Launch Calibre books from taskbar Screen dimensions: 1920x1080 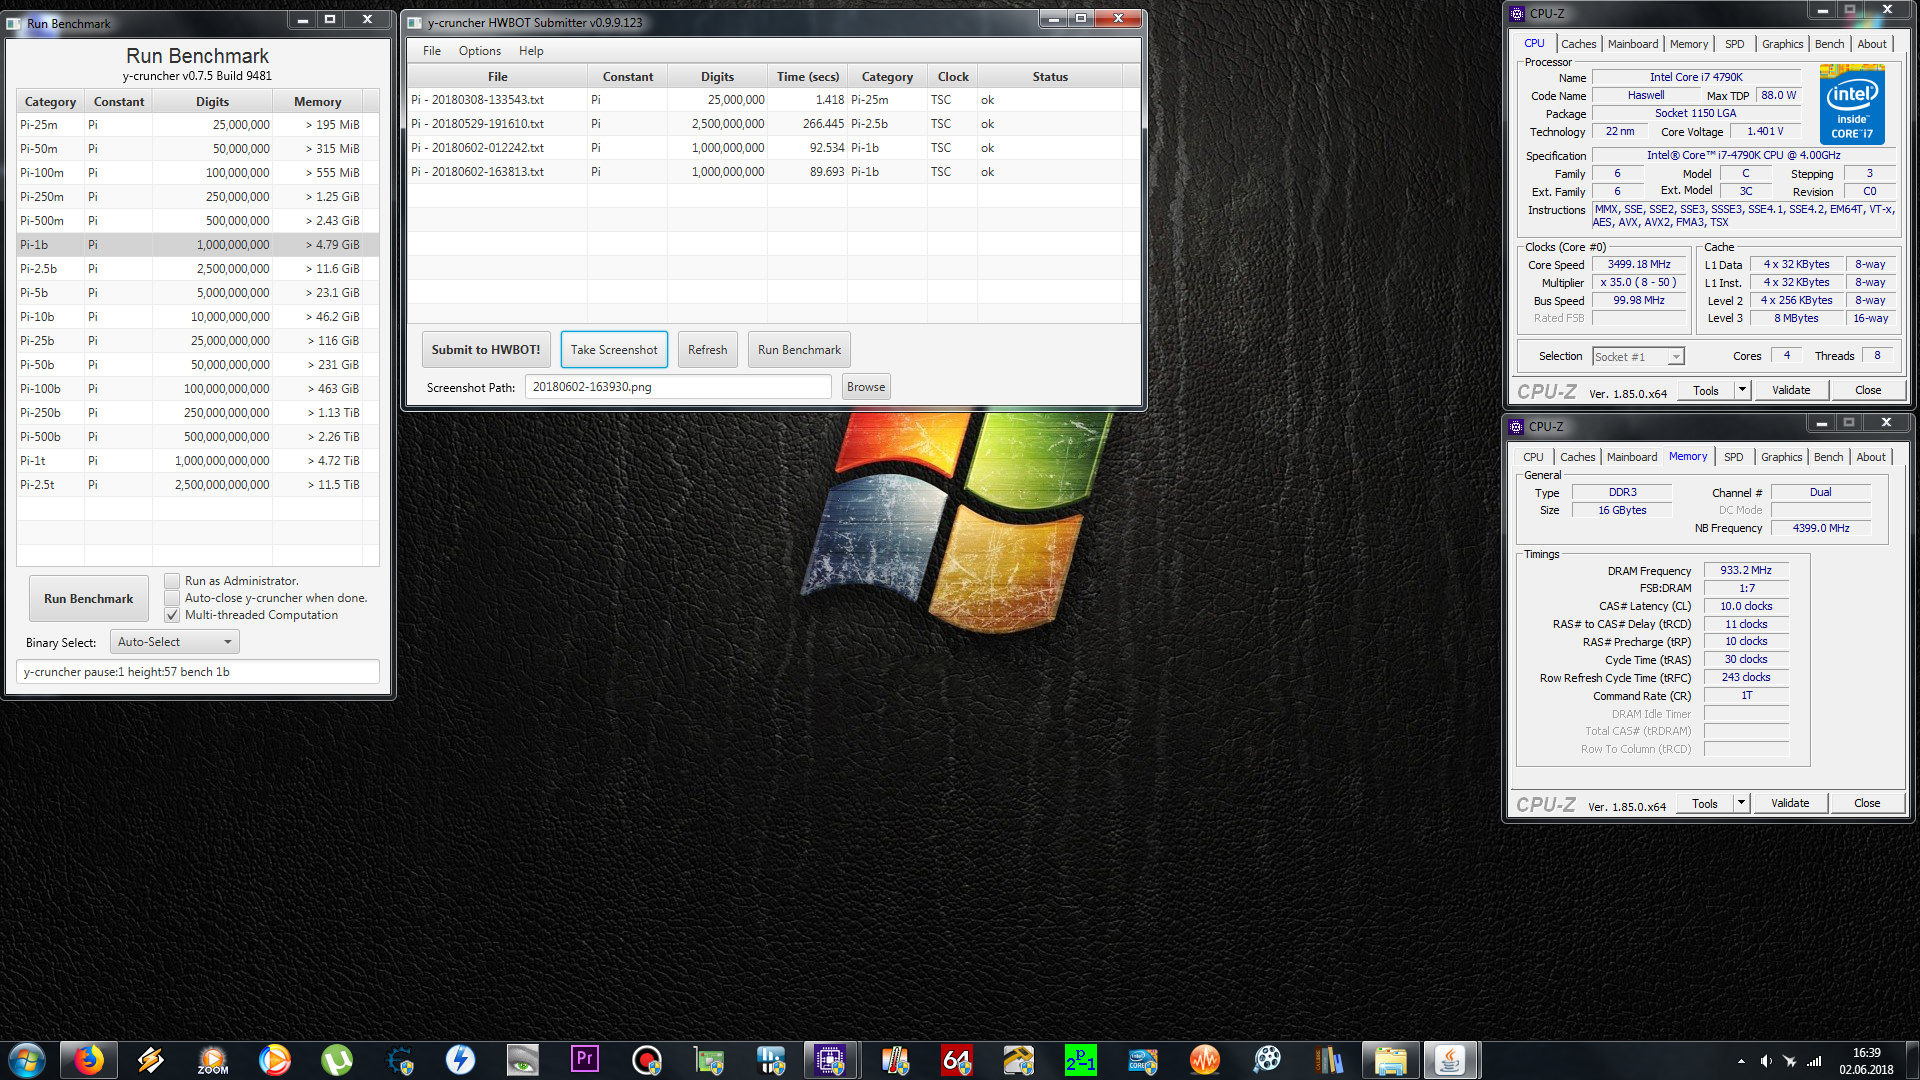[x=1329, y=1060]
